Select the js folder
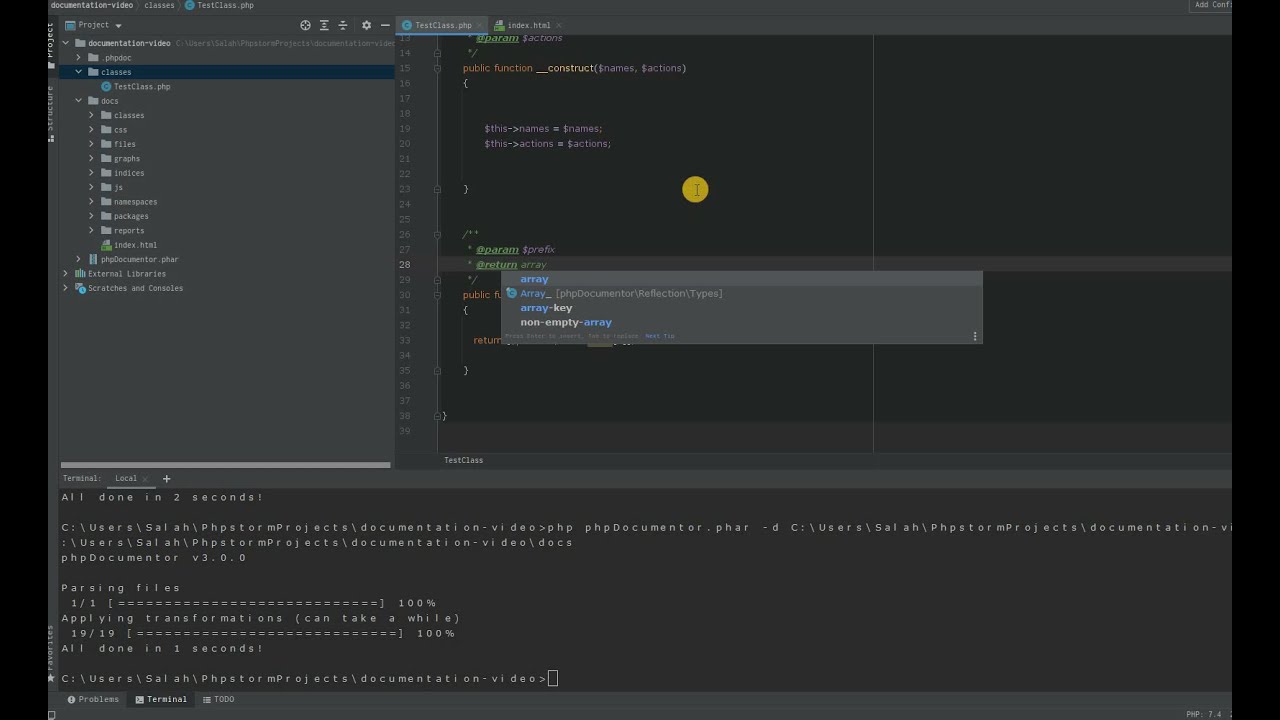Image resolution: width=1280 pixels, height=720 pixels. [x=118, y=187]
